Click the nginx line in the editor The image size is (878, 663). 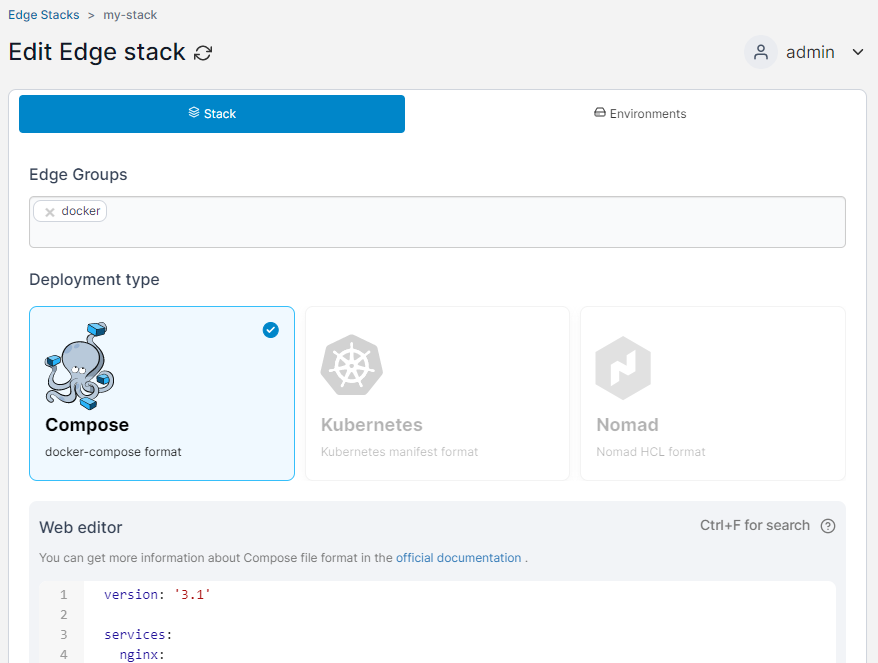pyautogui.click(x=142, y=655)
